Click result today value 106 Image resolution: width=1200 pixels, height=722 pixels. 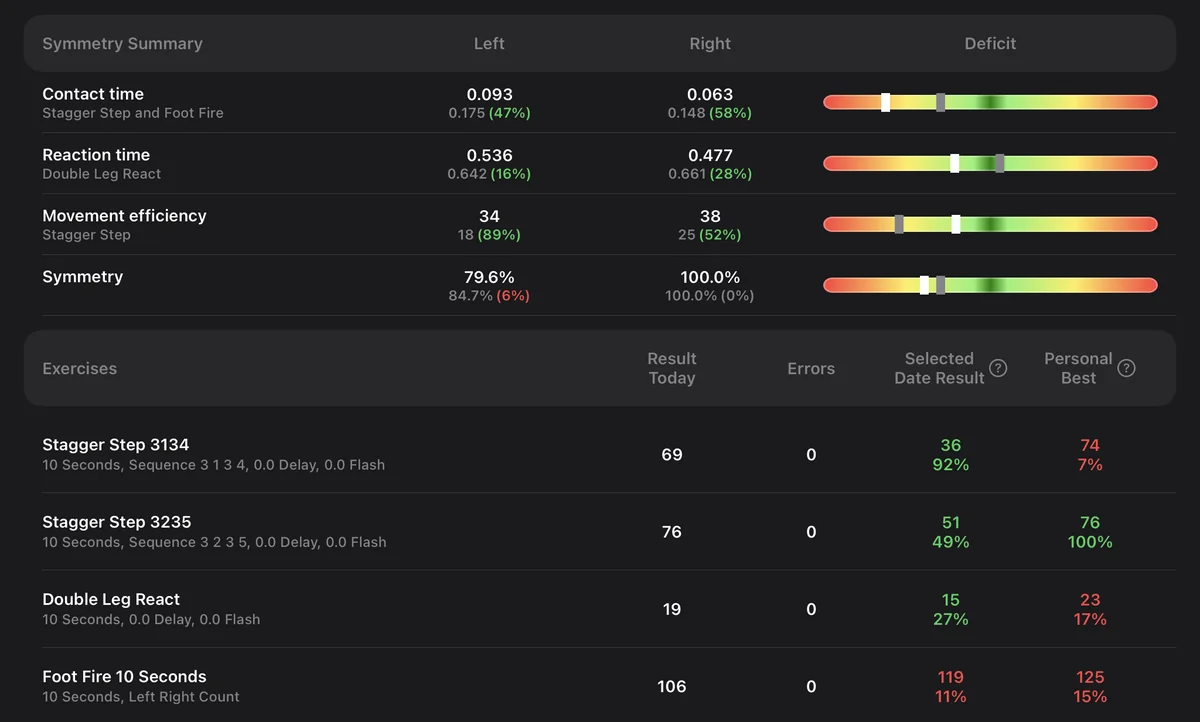tap(672, 686)
